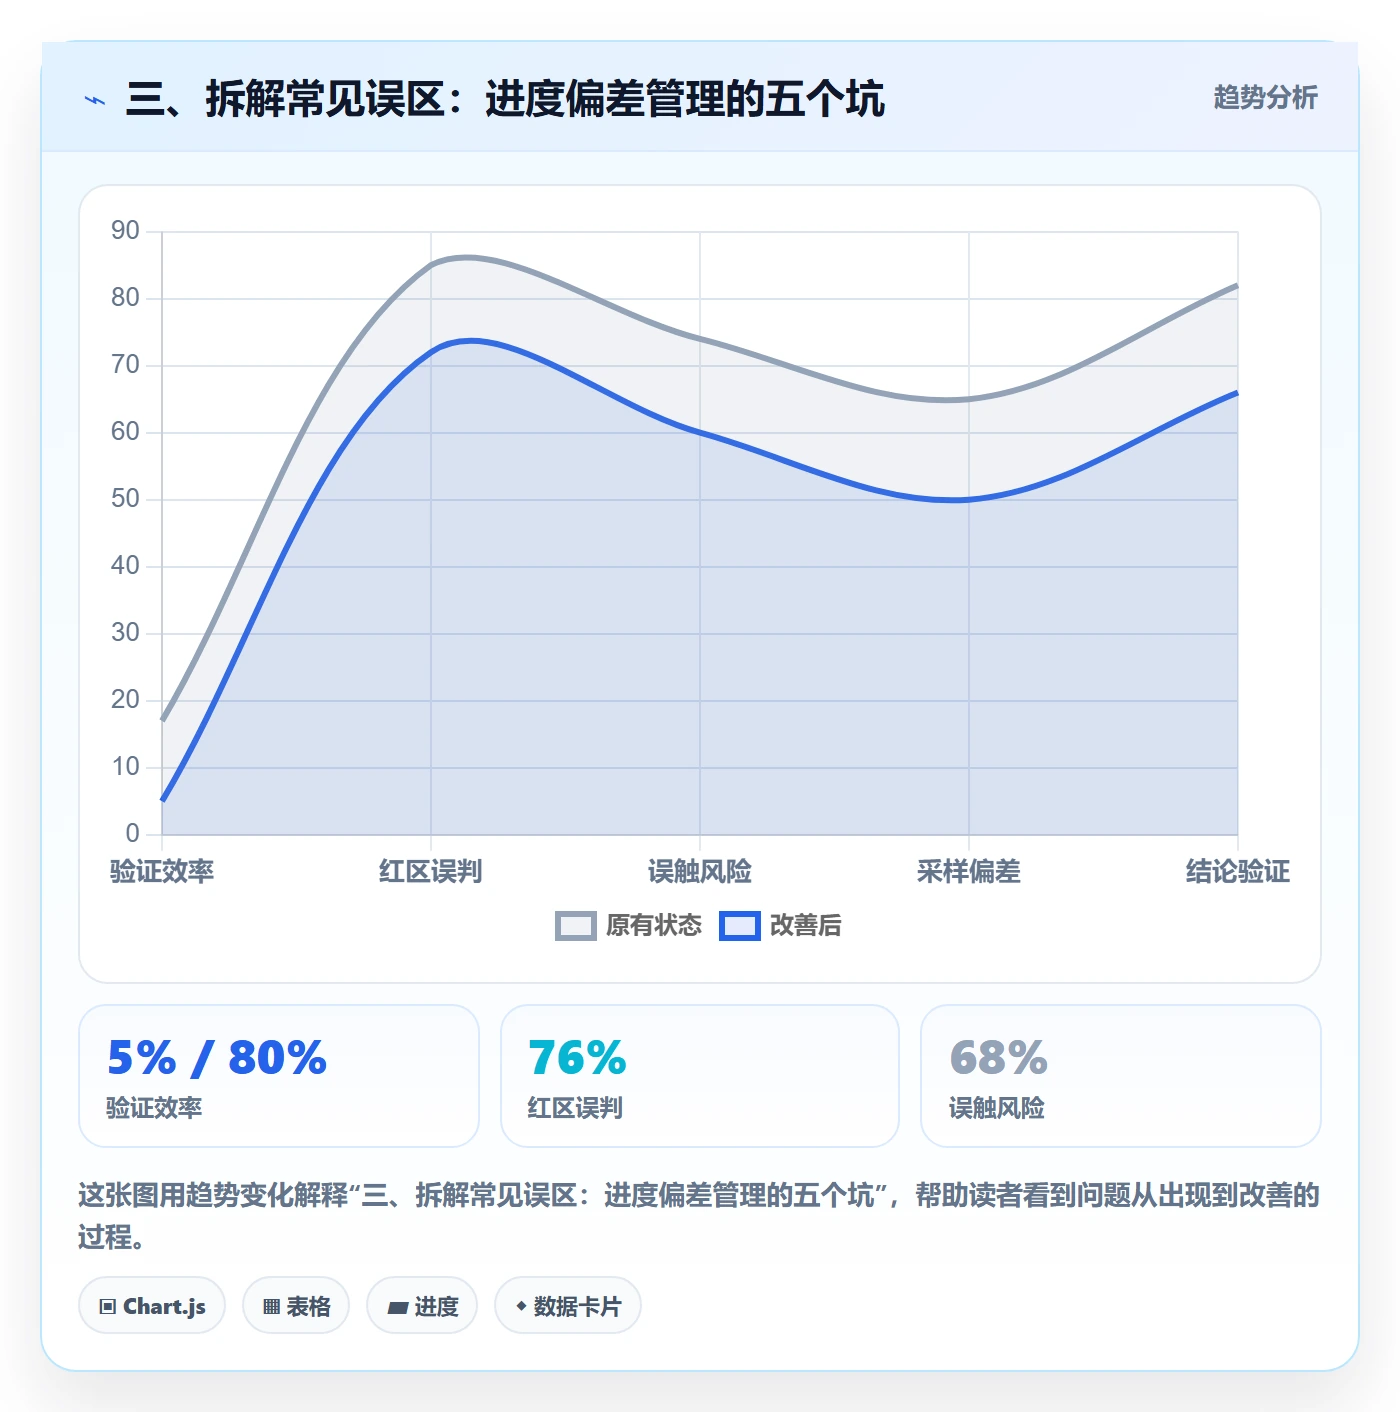Click the 50 y-axis tick label

tap(125, 499)
